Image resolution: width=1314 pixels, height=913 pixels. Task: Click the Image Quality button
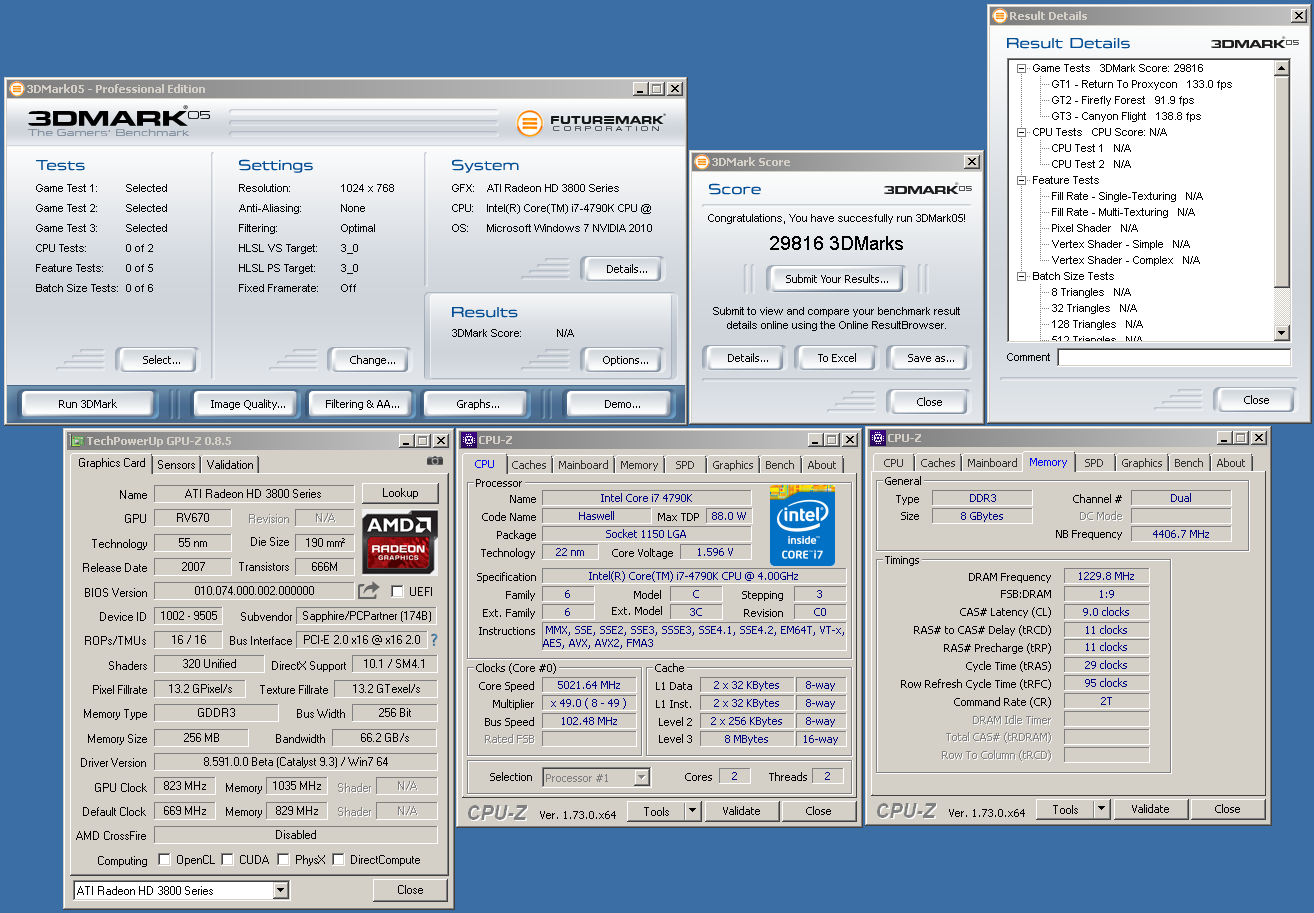tap(248, 404)
